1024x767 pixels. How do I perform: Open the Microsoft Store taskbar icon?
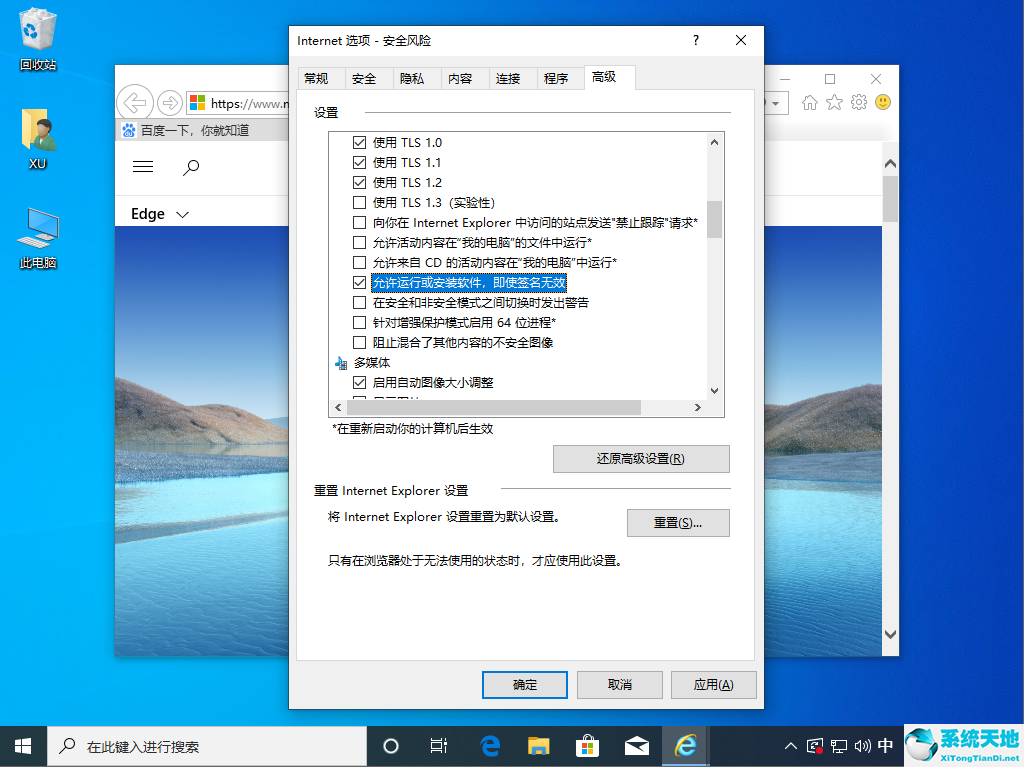[x=587, y=745]
